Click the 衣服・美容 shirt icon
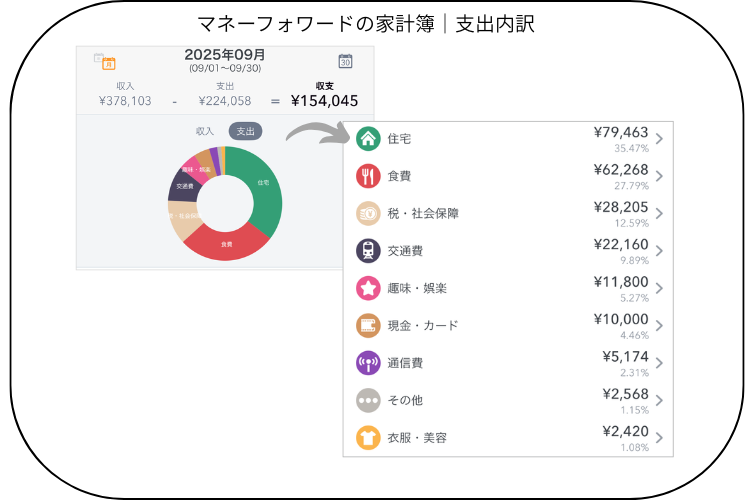 [x=367, y=437]
